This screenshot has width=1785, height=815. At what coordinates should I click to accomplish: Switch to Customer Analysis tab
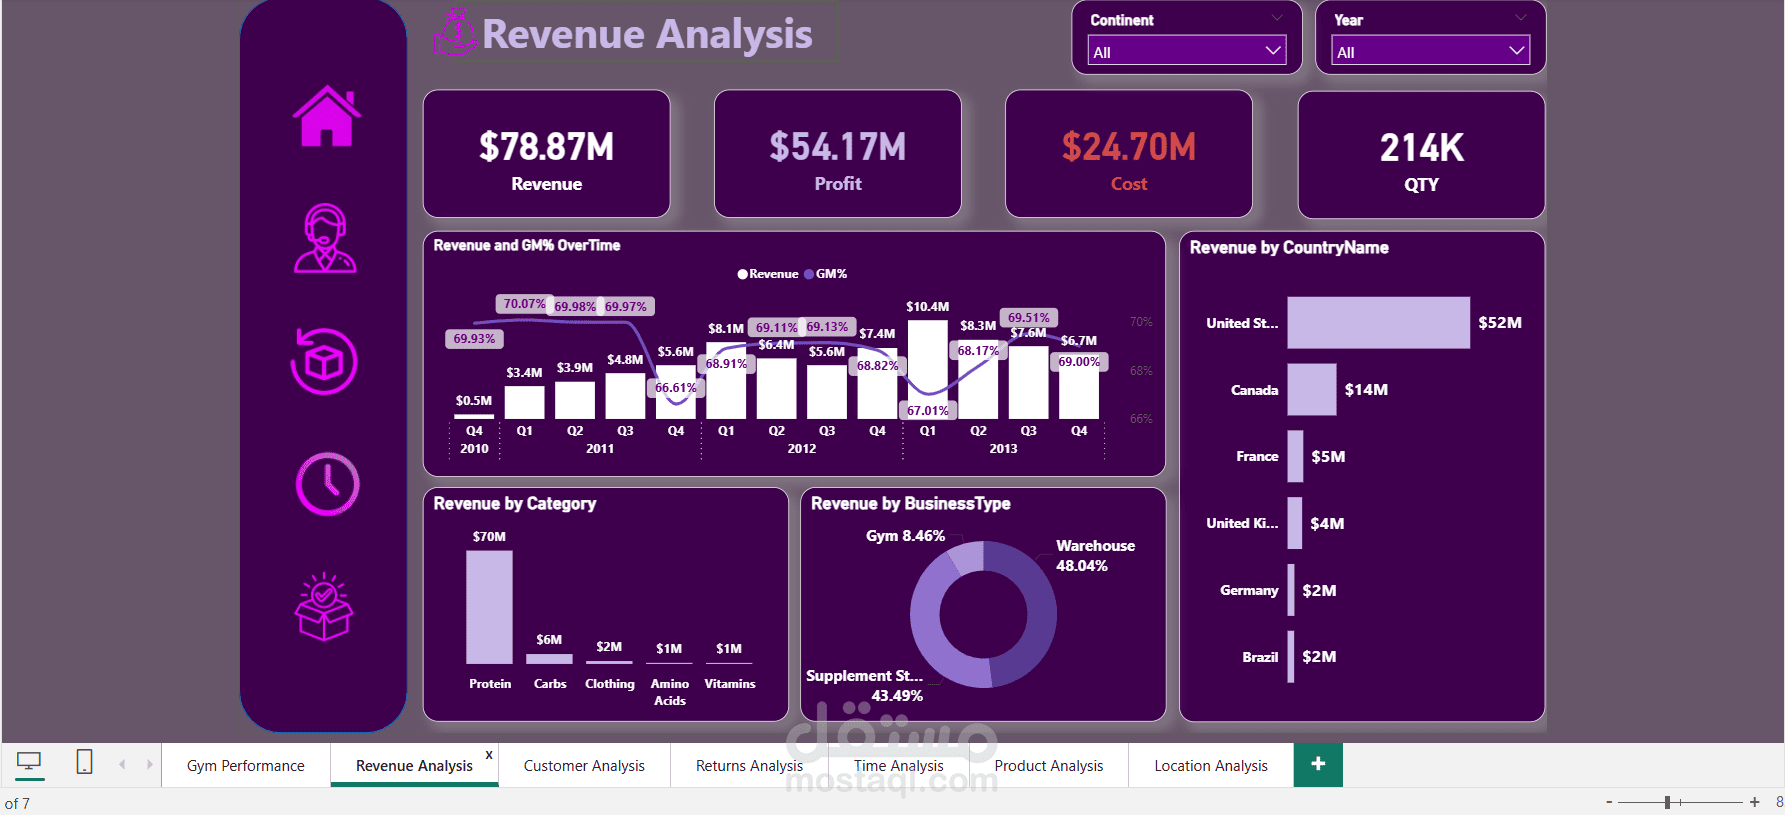(584, 765)
